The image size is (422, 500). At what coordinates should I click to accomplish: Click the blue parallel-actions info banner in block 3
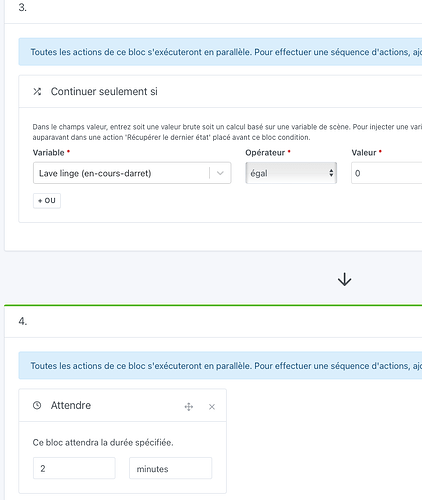[220, 52]
